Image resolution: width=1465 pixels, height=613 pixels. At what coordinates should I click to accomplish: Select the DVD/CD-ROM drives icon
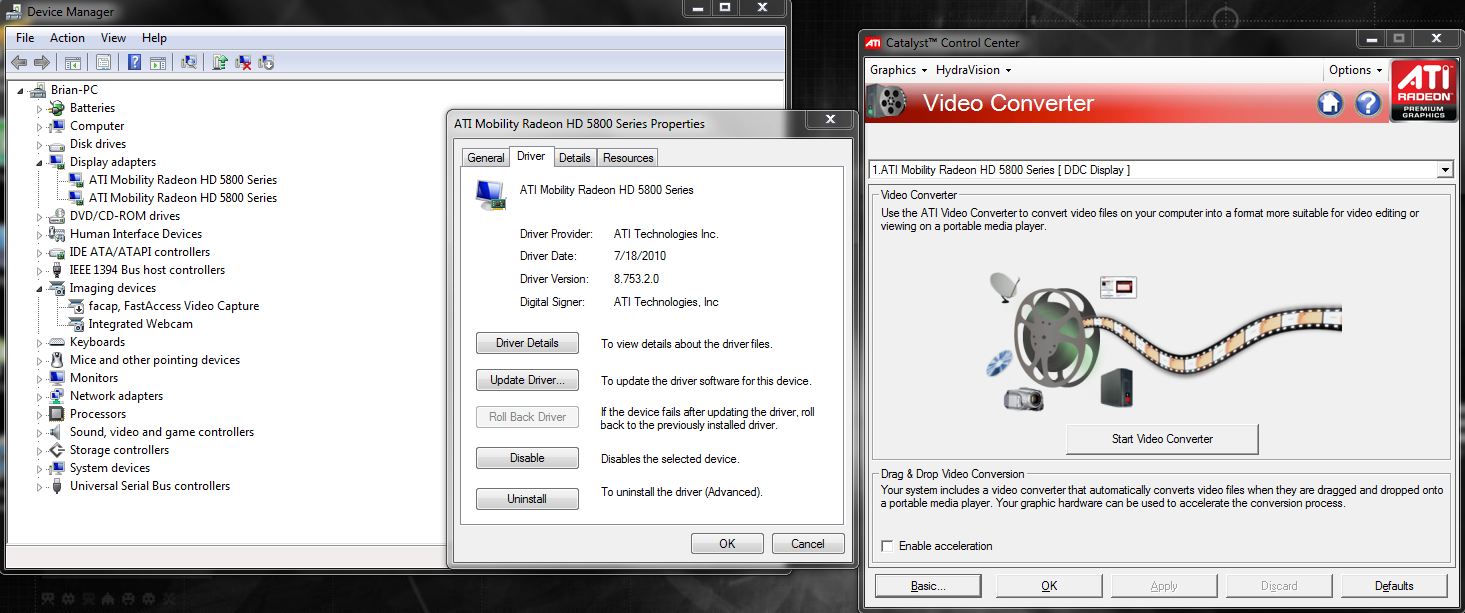pos(57,216)
